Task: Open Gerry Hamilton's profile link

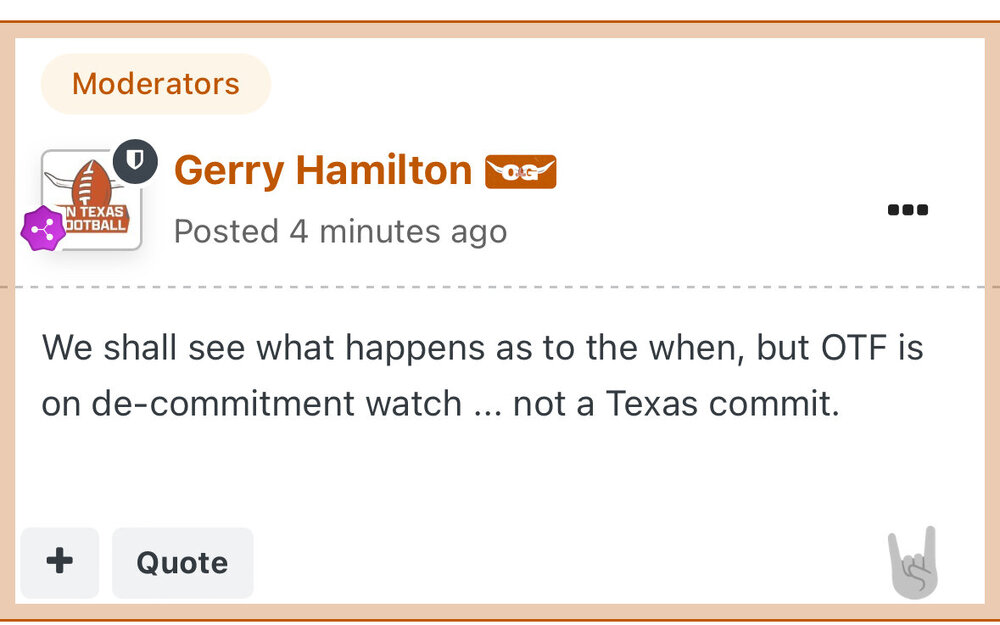Action: point(322,171)
